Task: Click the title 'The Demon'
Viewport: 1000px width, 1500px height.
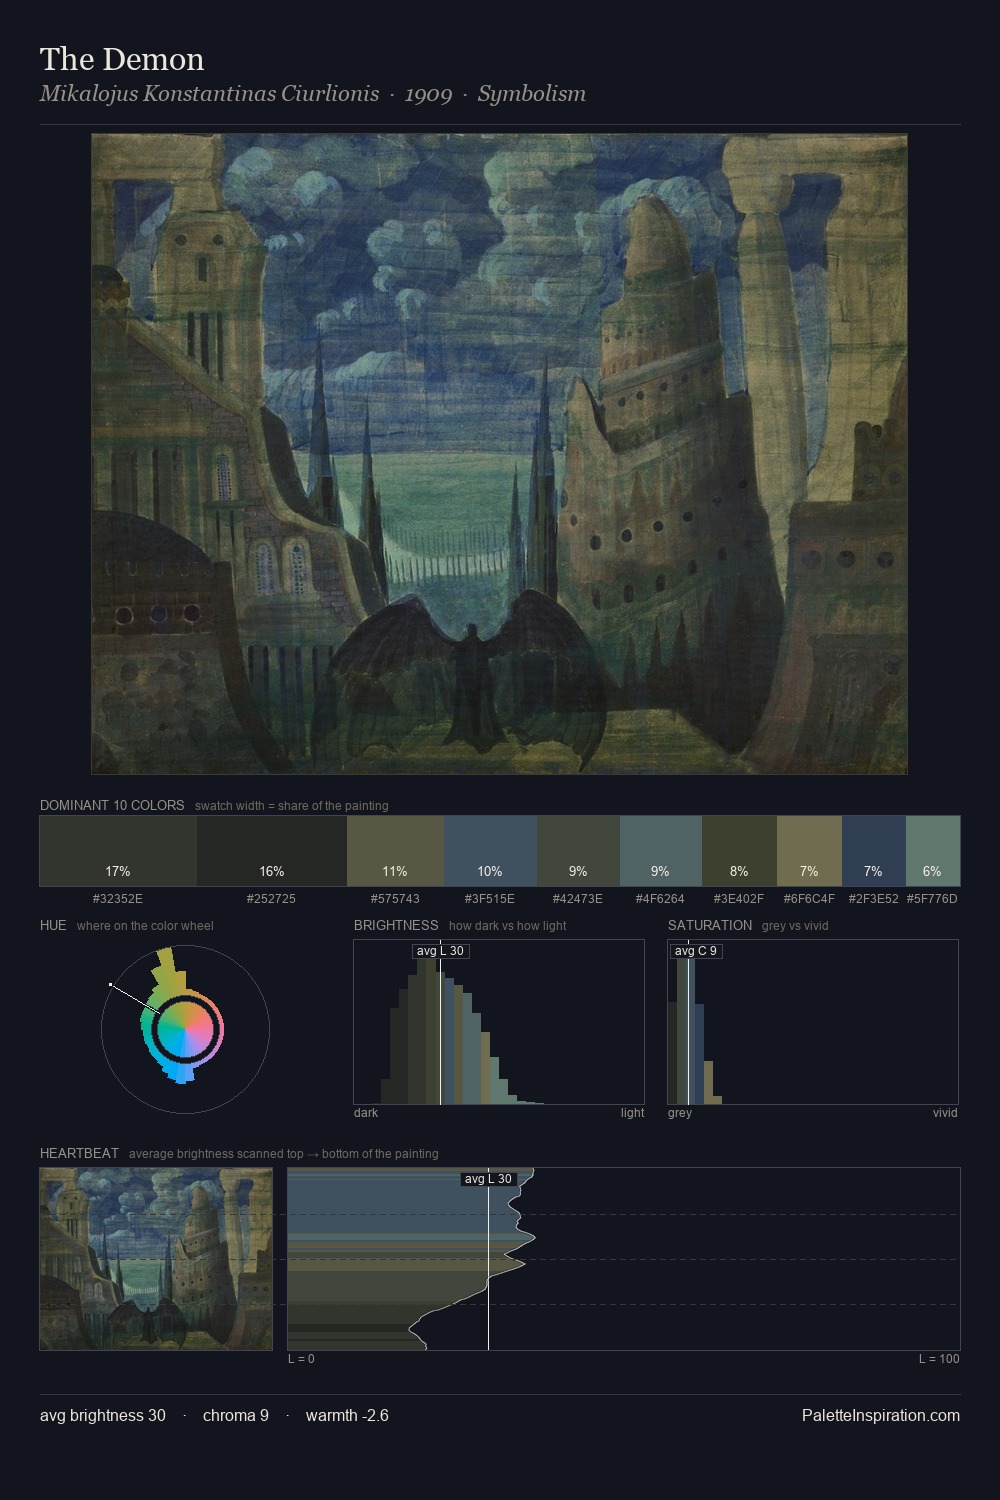Action: tap(122, 60)
